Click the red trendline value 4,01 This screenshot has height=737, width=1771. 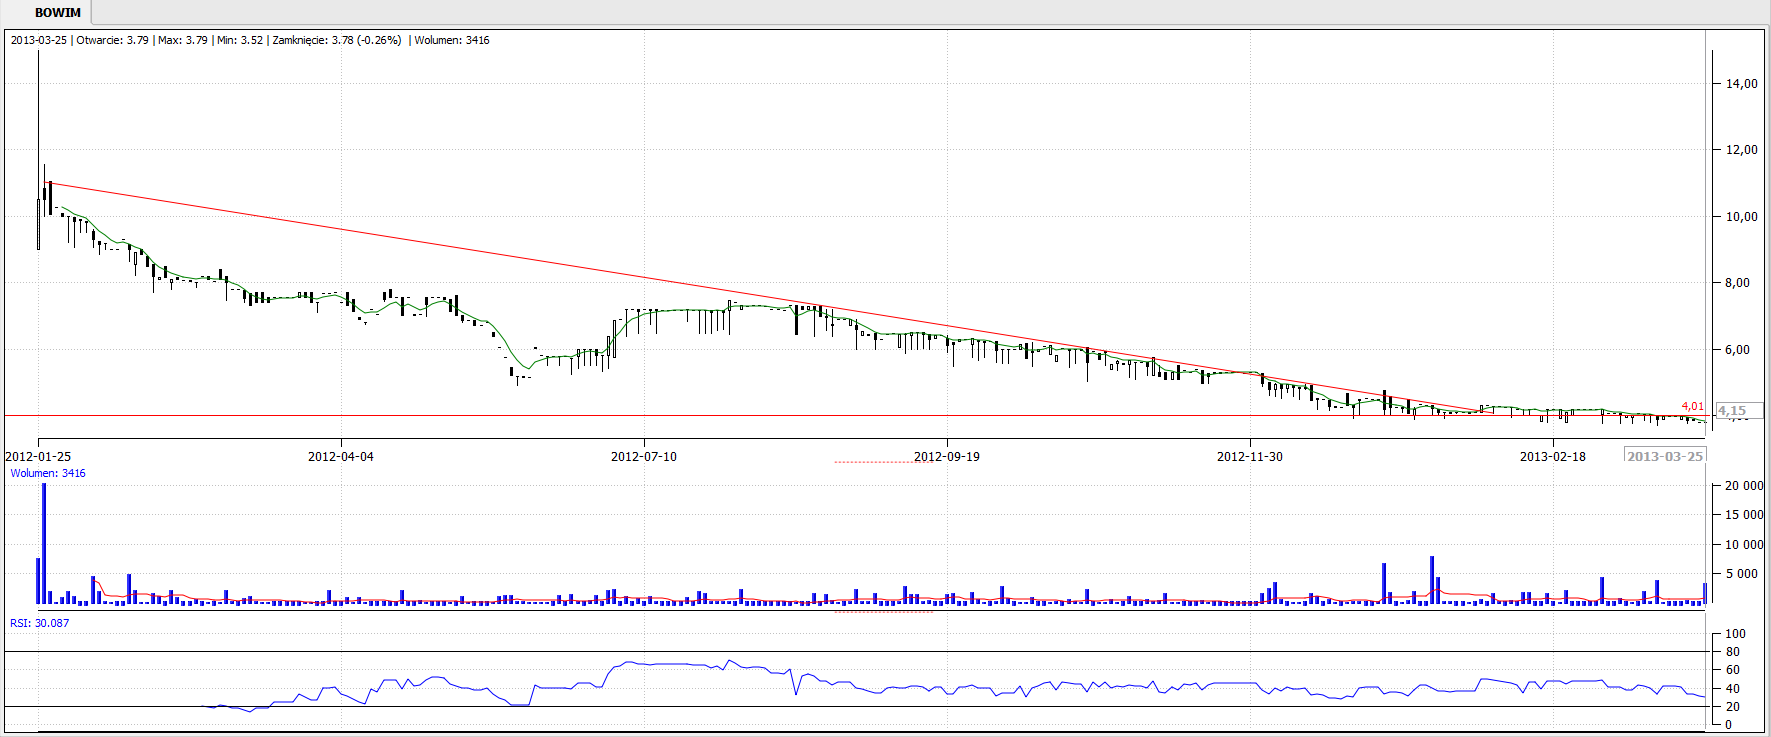click(x=1692, y=406)
